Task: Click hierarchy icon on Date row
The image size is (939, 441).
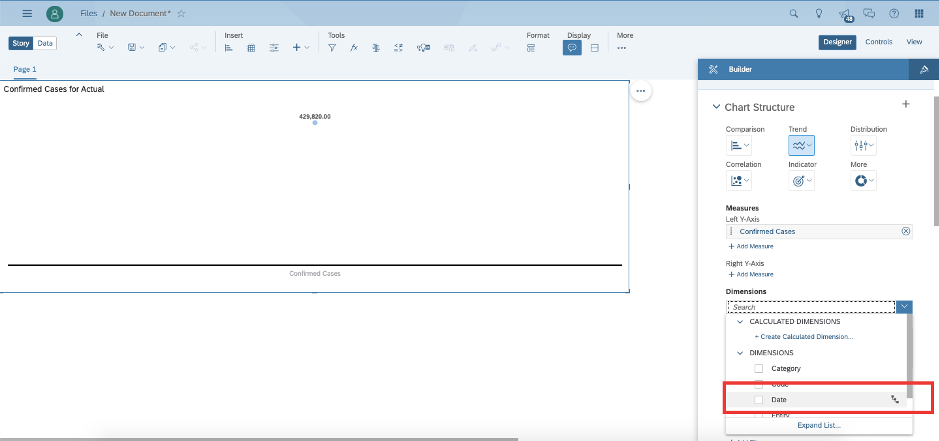Action: (x=895, y=400)
